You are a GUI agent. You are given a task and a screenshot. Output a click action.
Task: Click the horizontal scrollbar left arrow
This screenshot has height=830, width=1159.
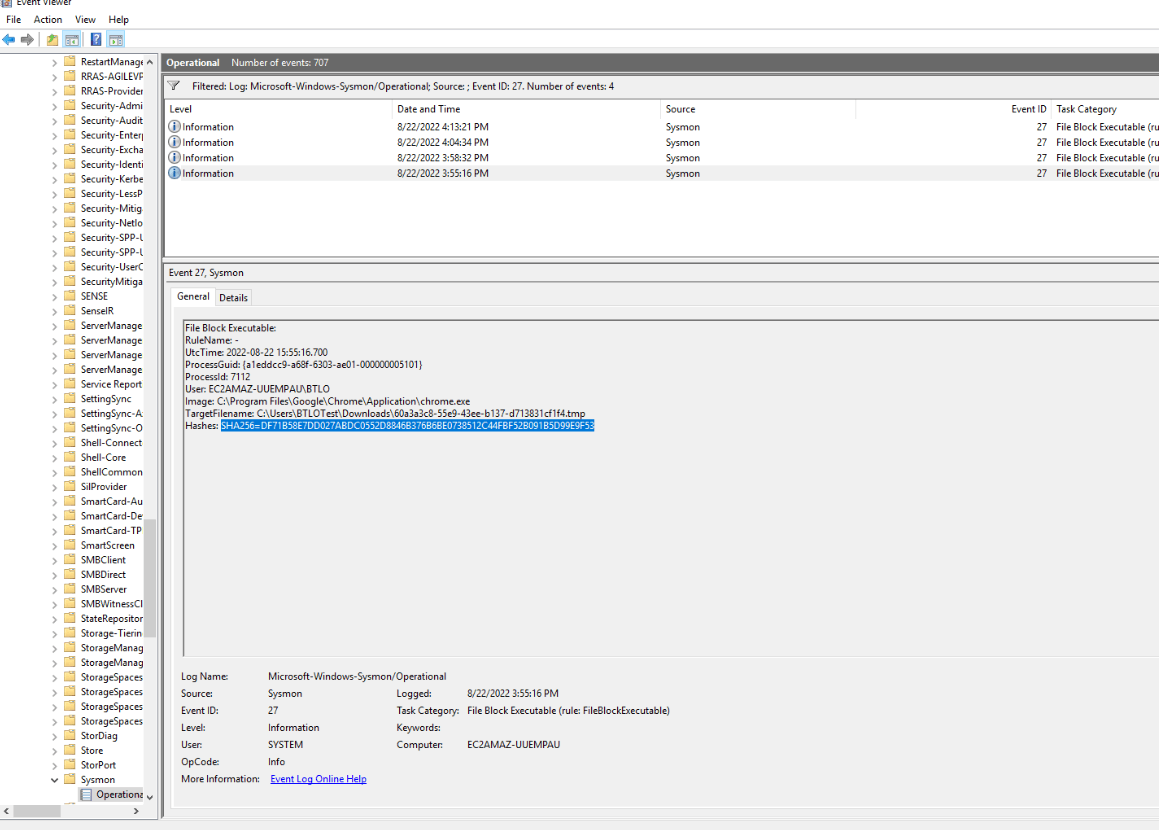(x=7, y=811)
